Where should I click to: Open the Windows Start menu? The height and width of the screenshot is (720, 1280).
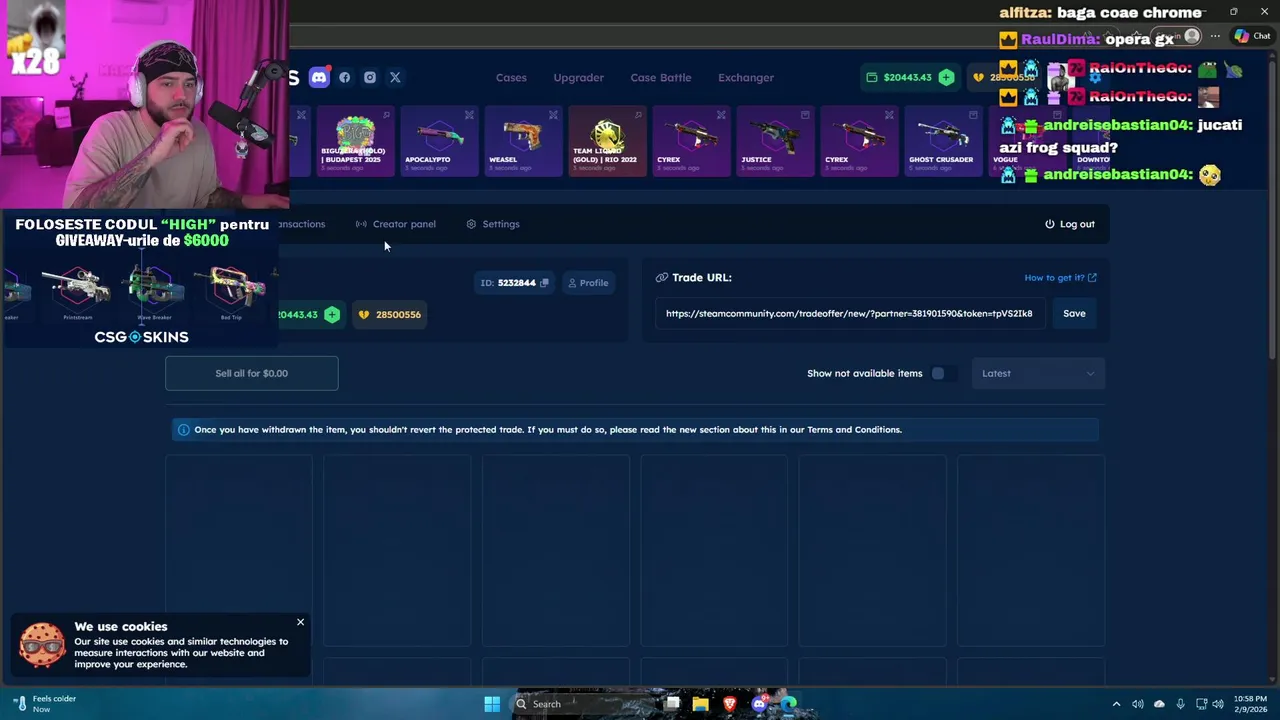[492, 704]
